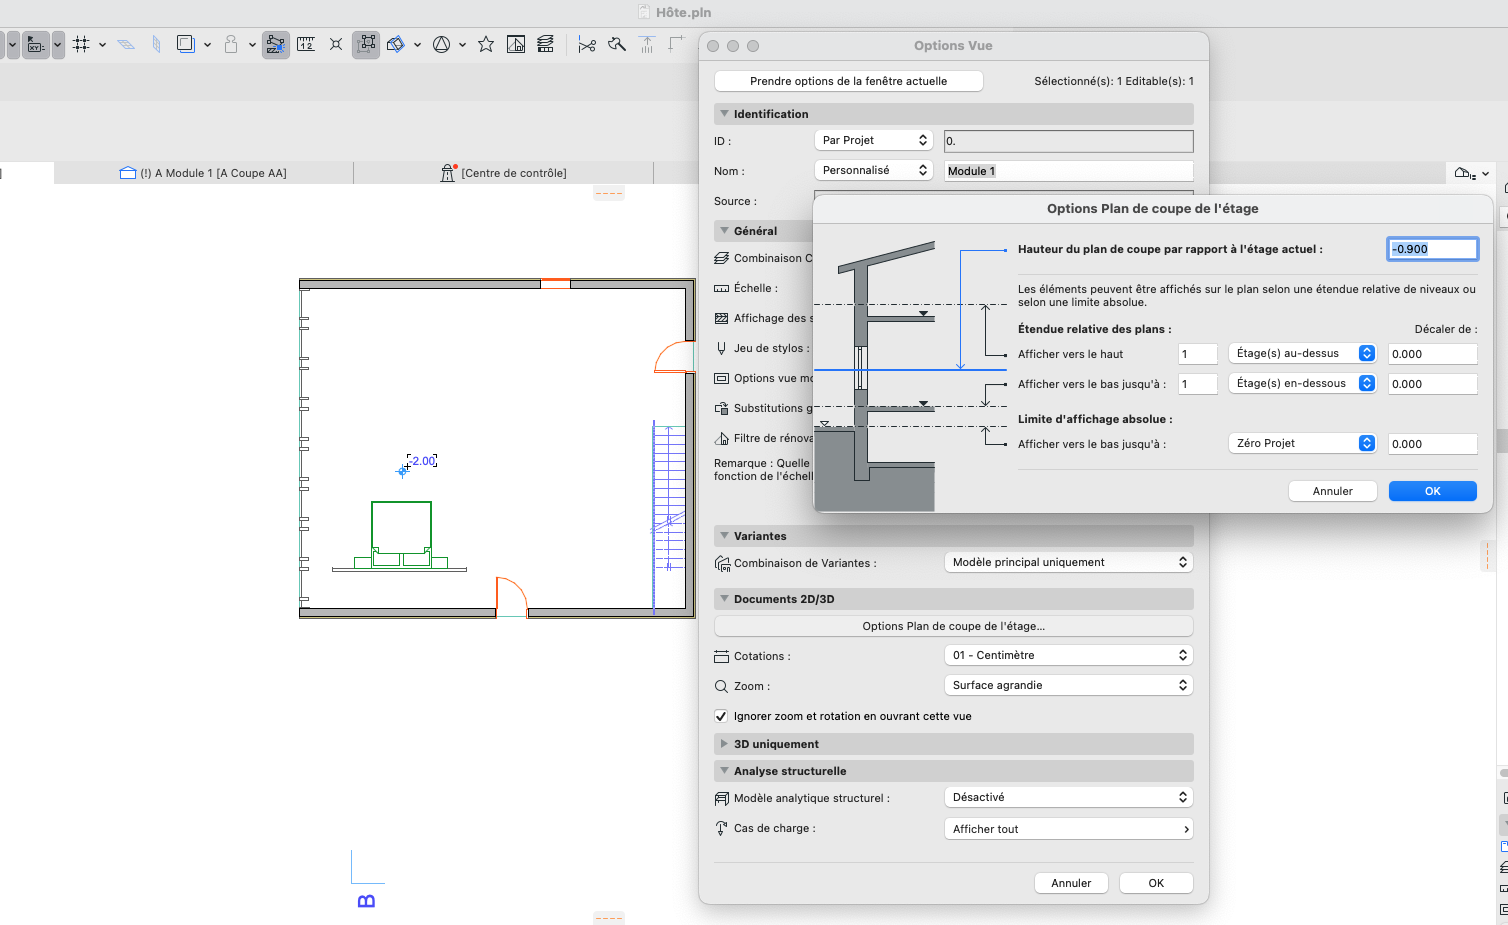Click the 3D box view icon

pos(396,44)
